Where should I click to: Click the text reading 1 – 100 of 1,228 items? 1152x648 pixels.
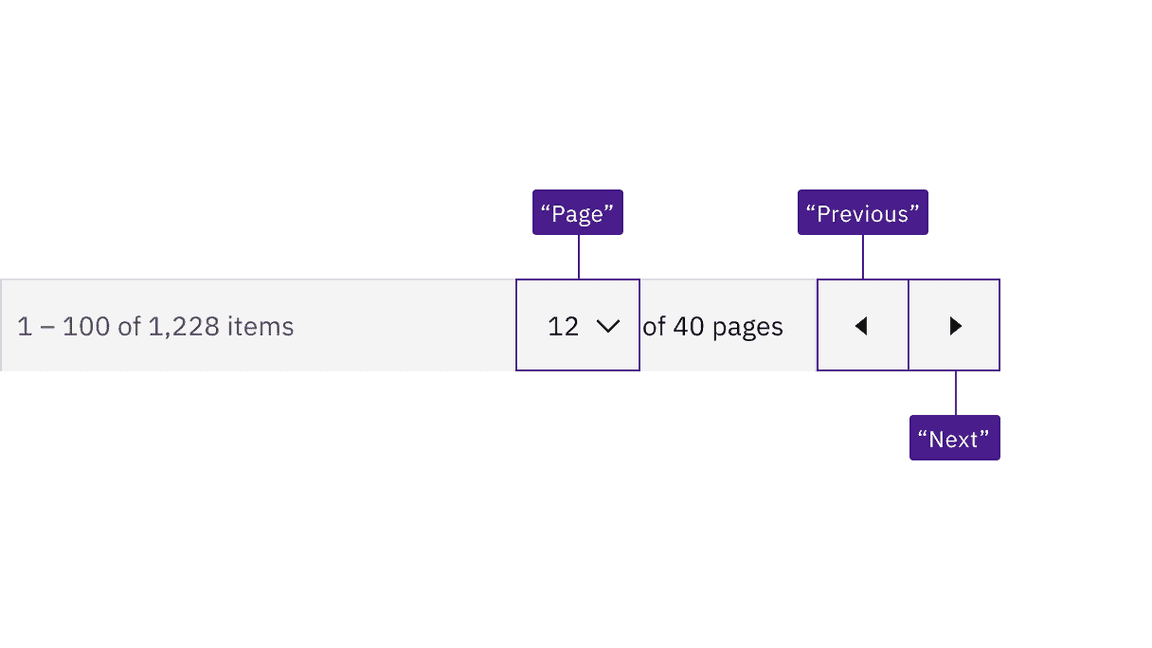155,325
